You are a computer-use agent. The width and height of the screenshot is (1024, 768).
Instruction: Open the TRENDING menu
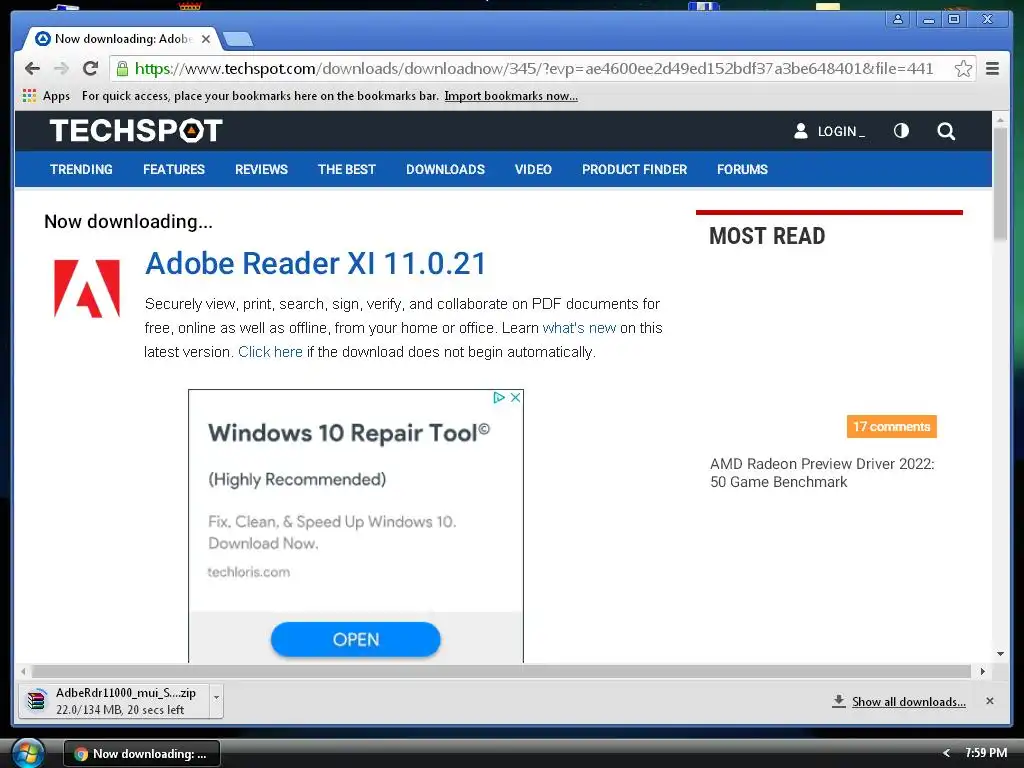click(x=81, y=170)
